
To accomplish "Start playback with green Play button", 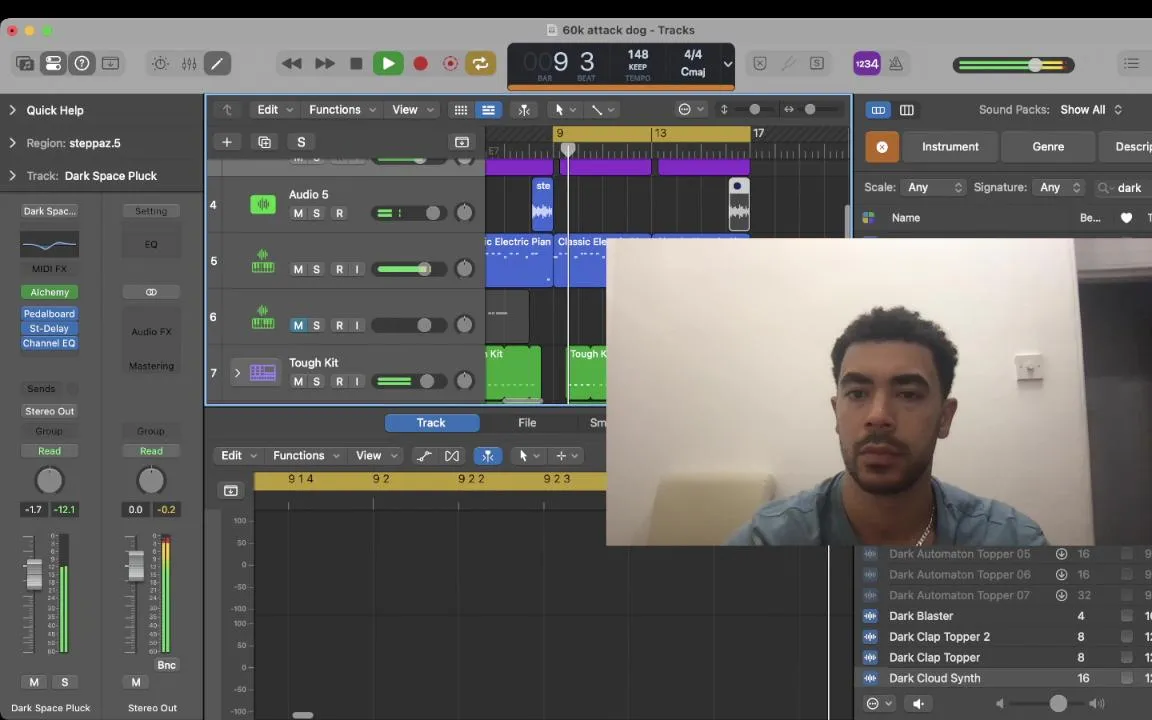I will click(388, 64).
